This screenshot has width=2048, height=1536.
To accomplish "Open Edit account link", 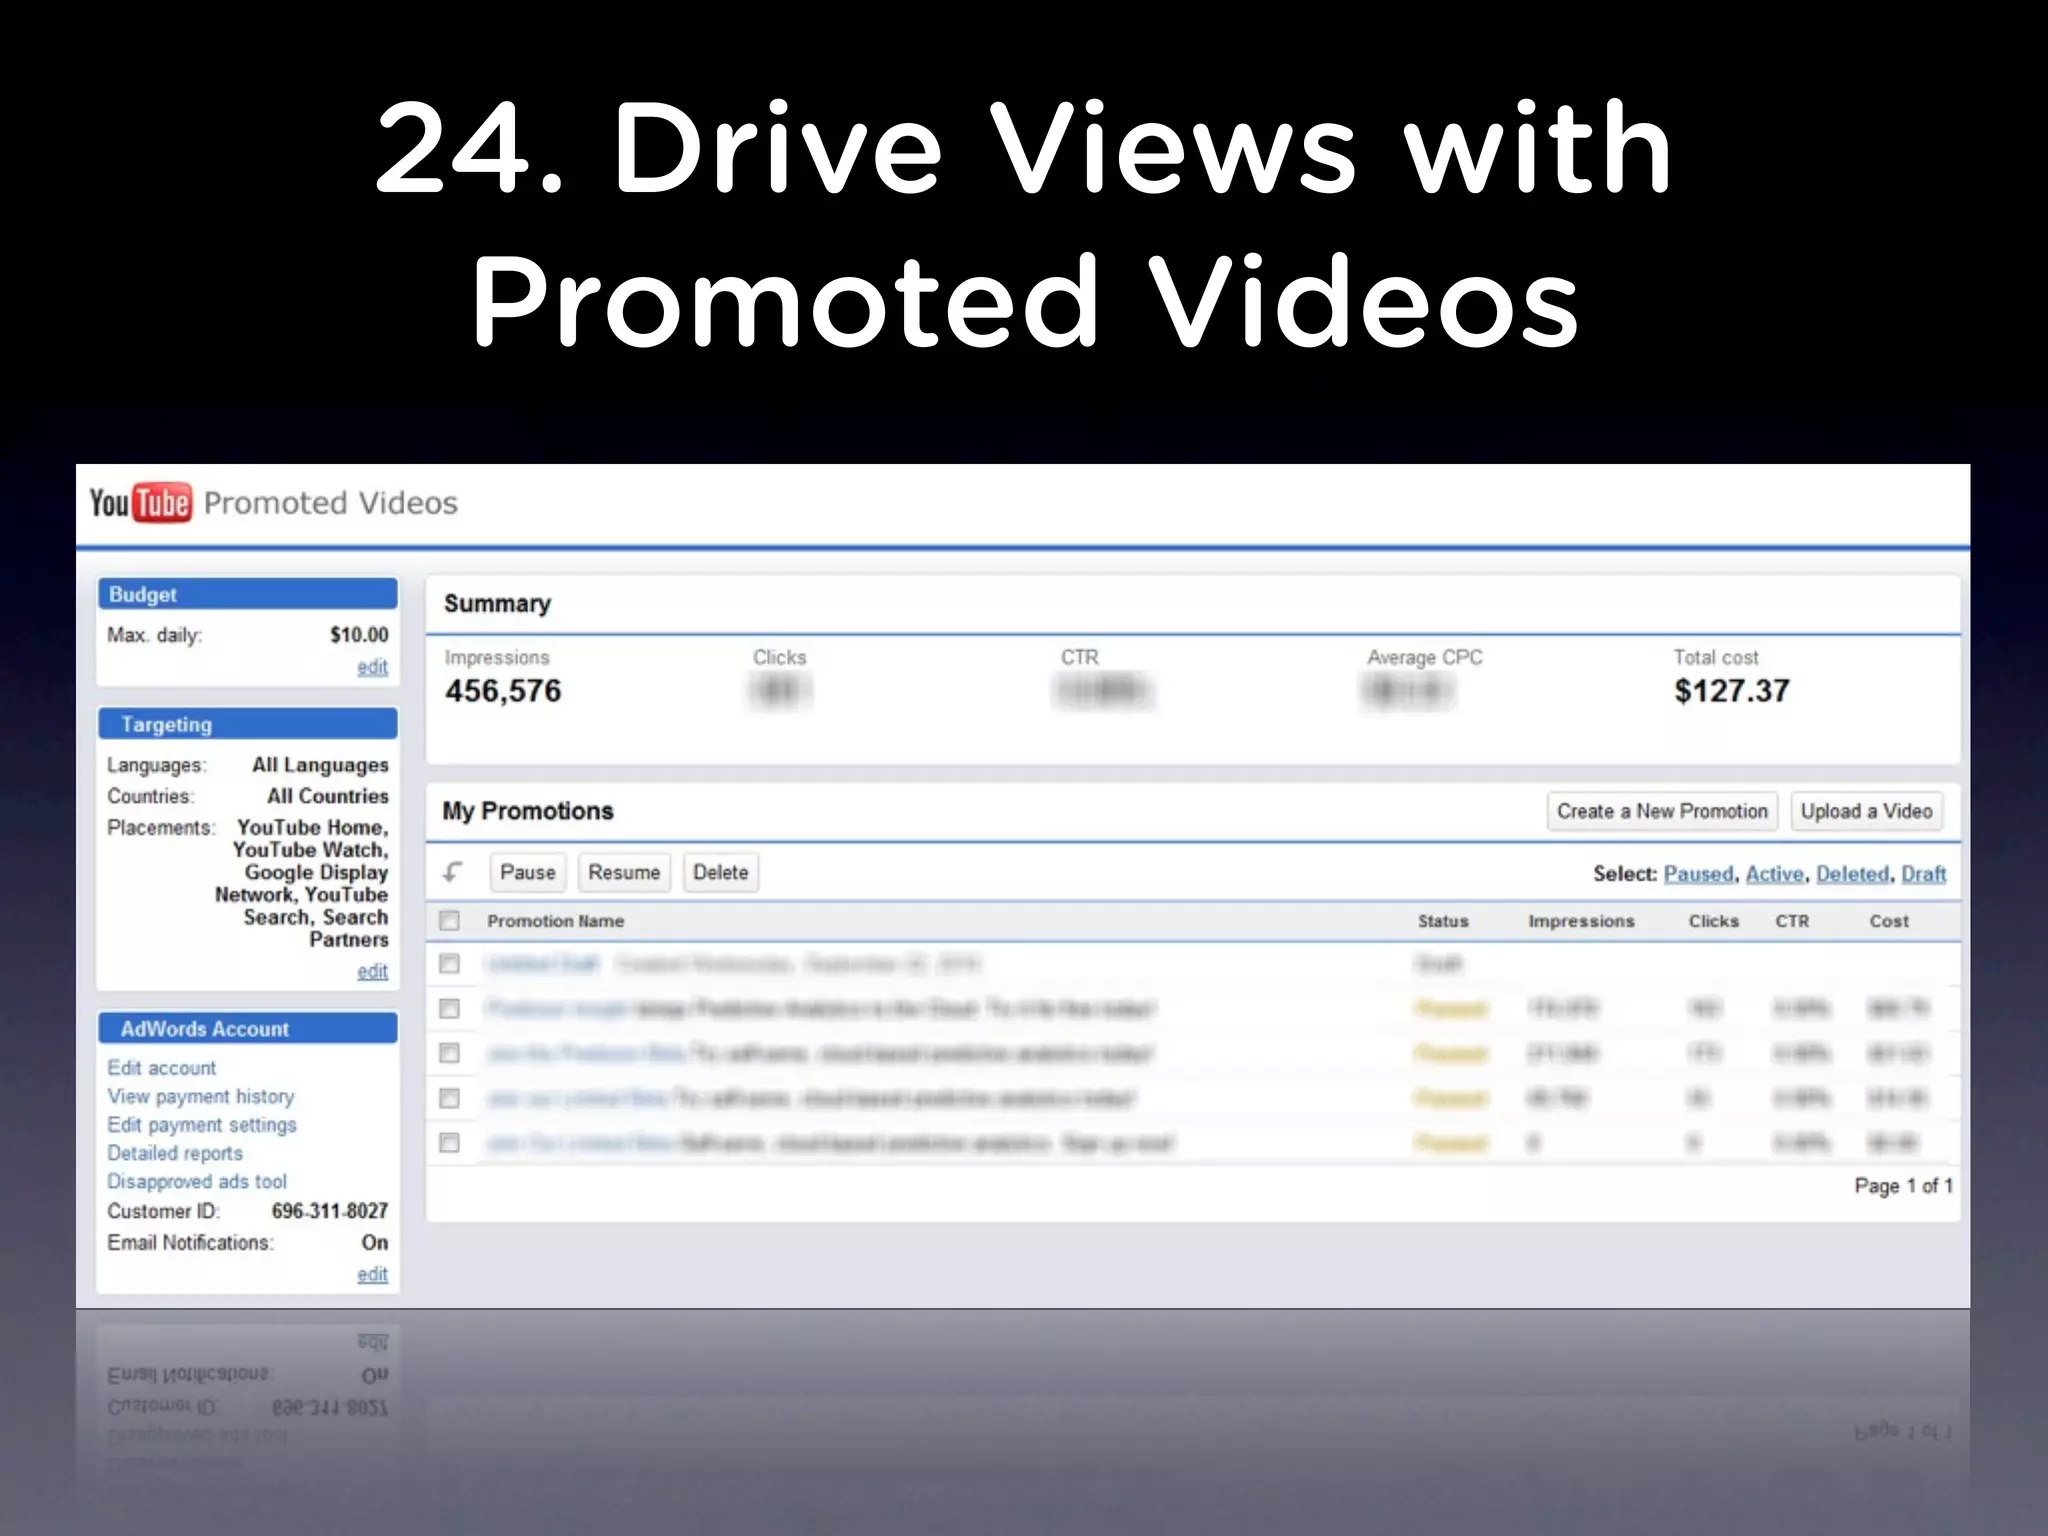I will point(162,1068).
